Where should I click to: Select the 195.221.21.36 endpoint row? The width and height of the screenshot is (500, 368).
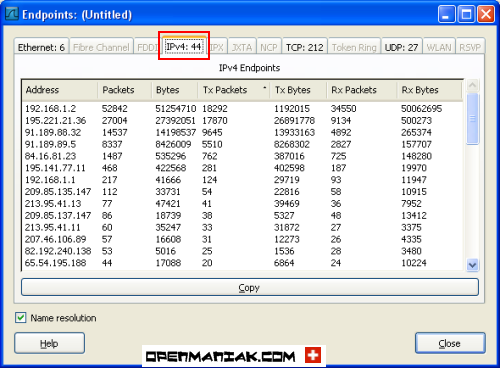(242, 121)
